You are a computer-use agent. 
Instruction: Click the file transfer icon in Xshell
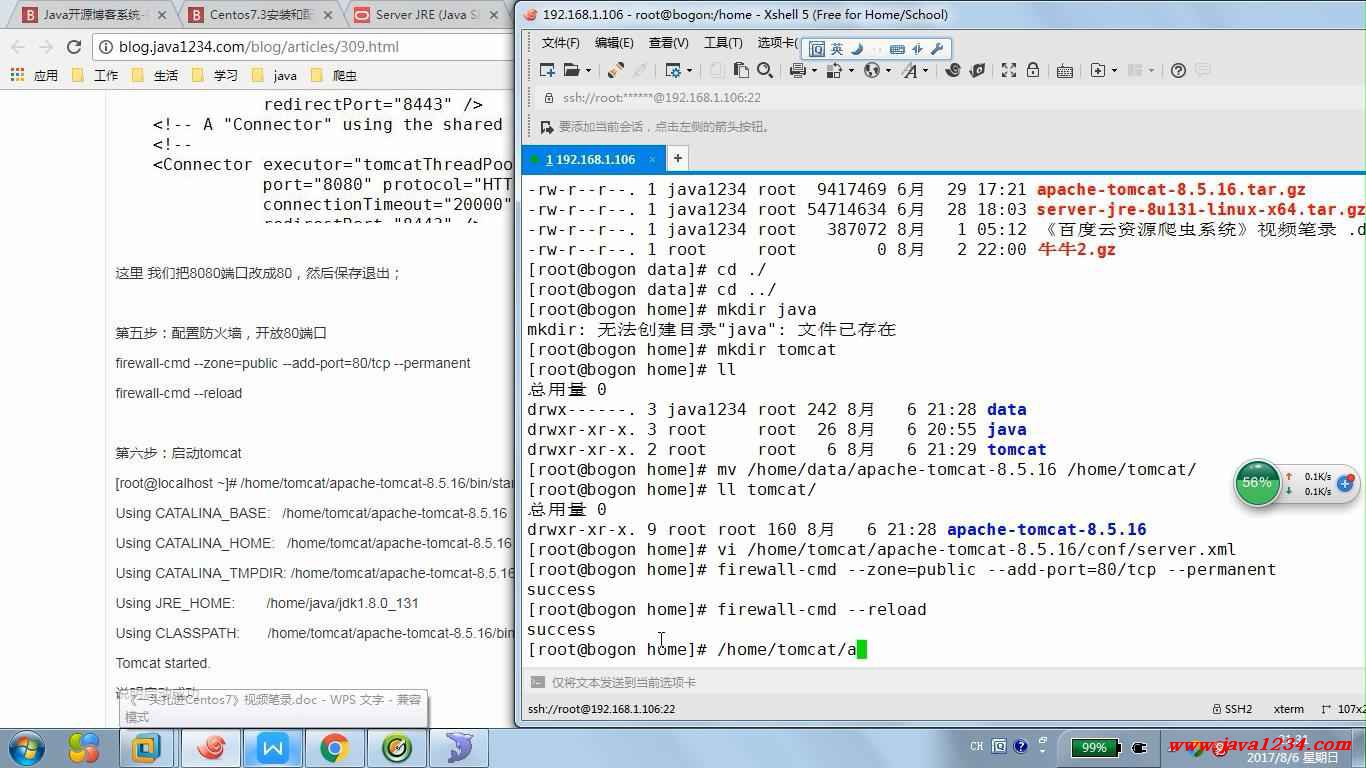click(x=834, y=70)
